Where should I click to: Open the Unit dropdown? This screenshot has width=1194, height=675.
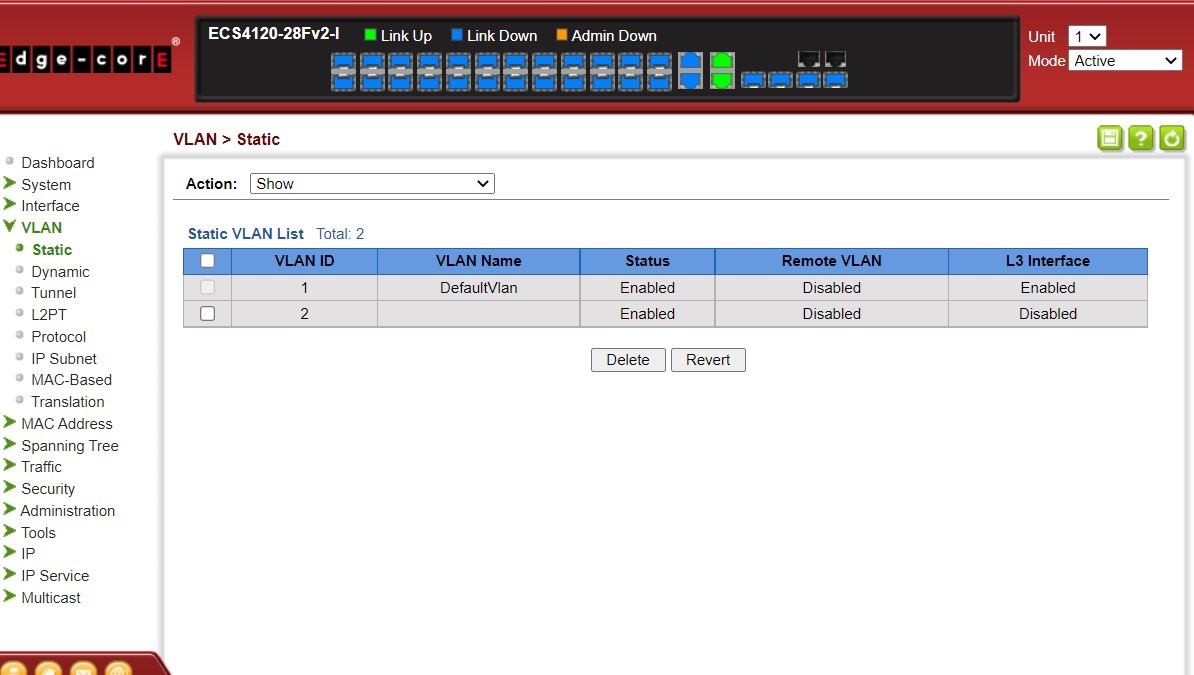click(1087, 36)
